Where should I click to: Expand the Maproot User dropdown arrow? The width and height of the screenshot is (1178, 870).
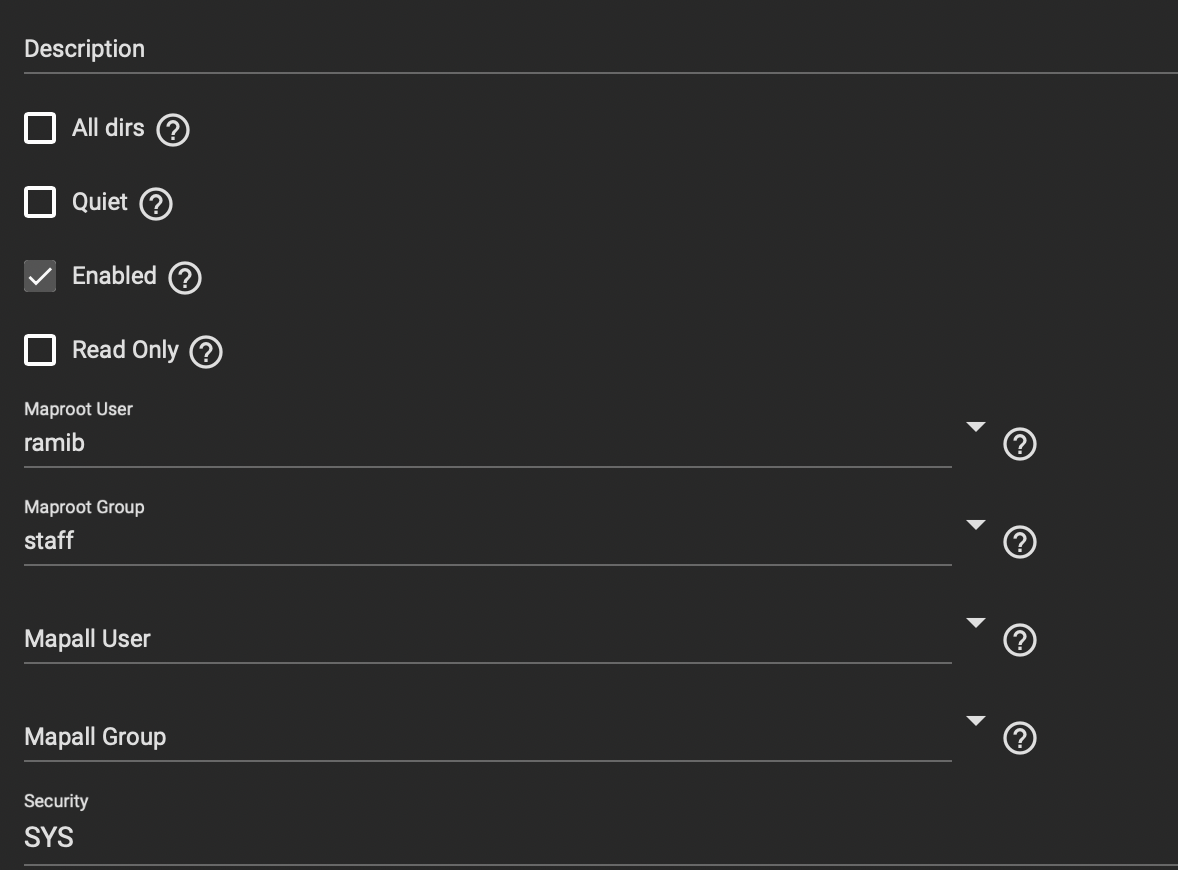pos(975,427)
